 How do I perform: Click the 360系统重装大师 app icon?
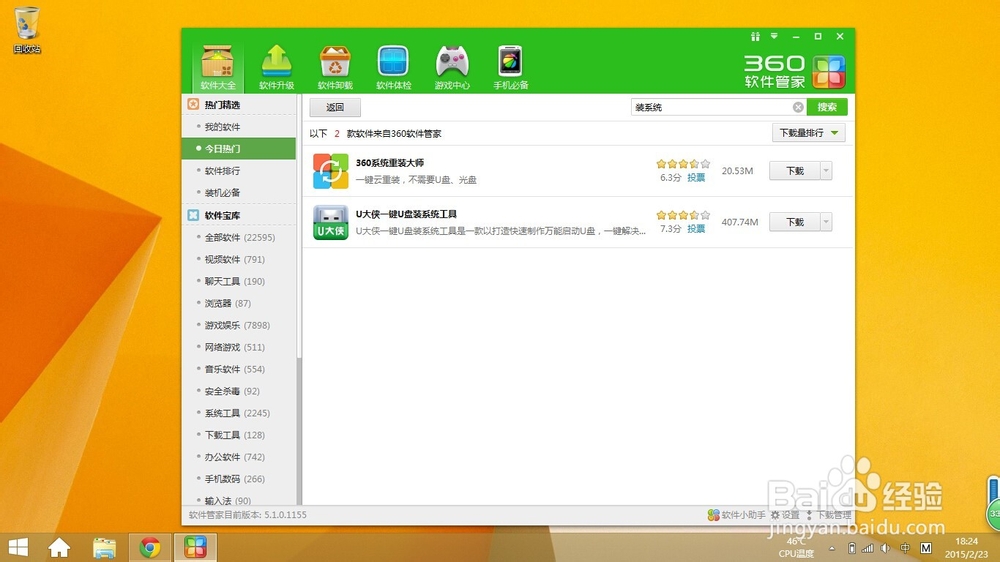click(x=330, y=171)
